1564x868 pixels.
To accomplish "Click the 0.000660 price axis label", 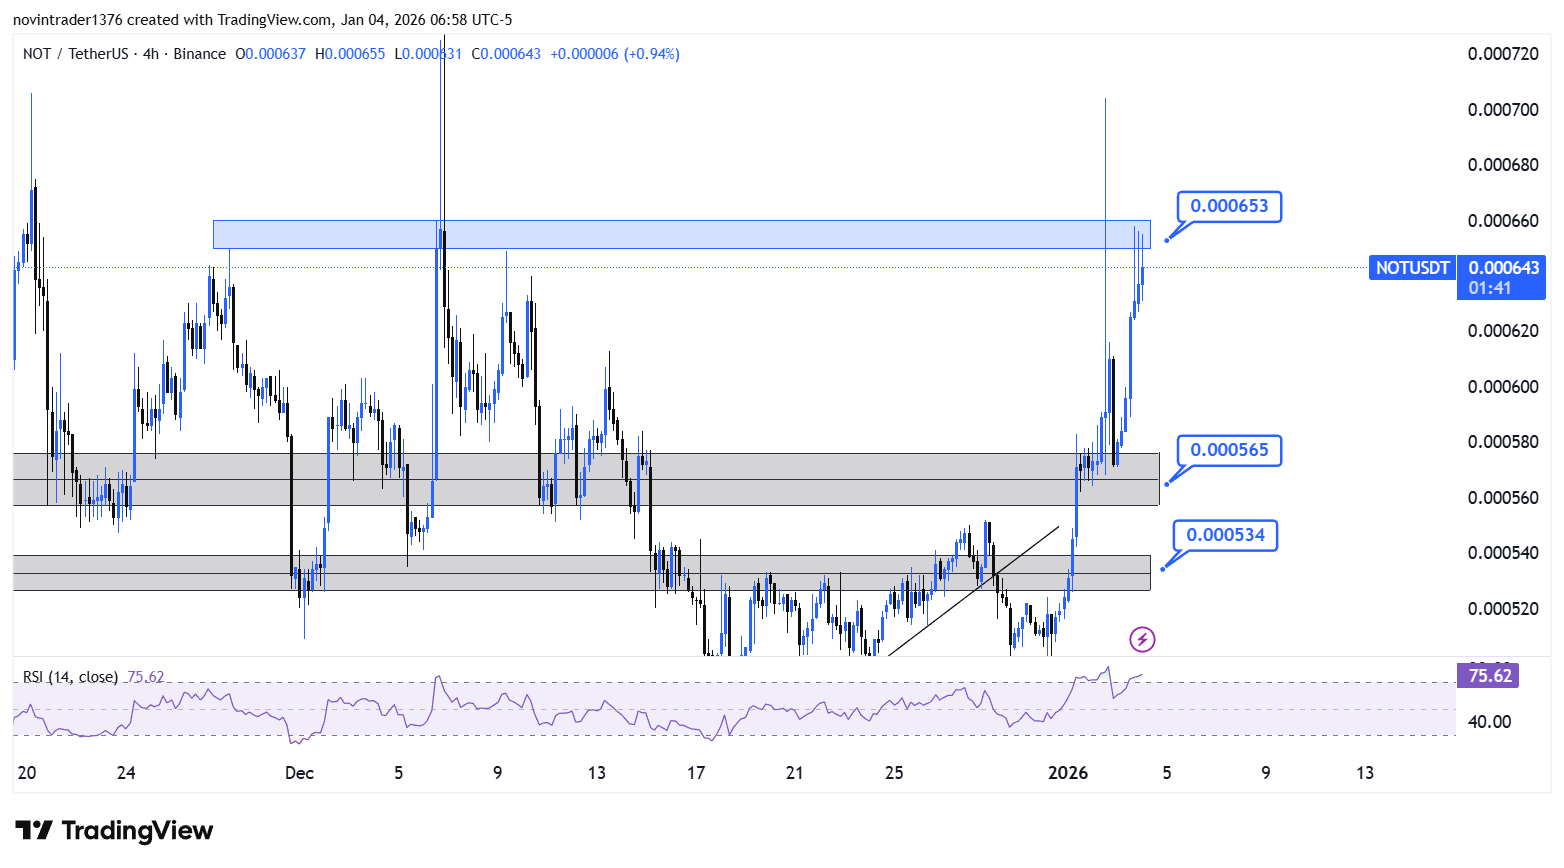I will 1503,221.
